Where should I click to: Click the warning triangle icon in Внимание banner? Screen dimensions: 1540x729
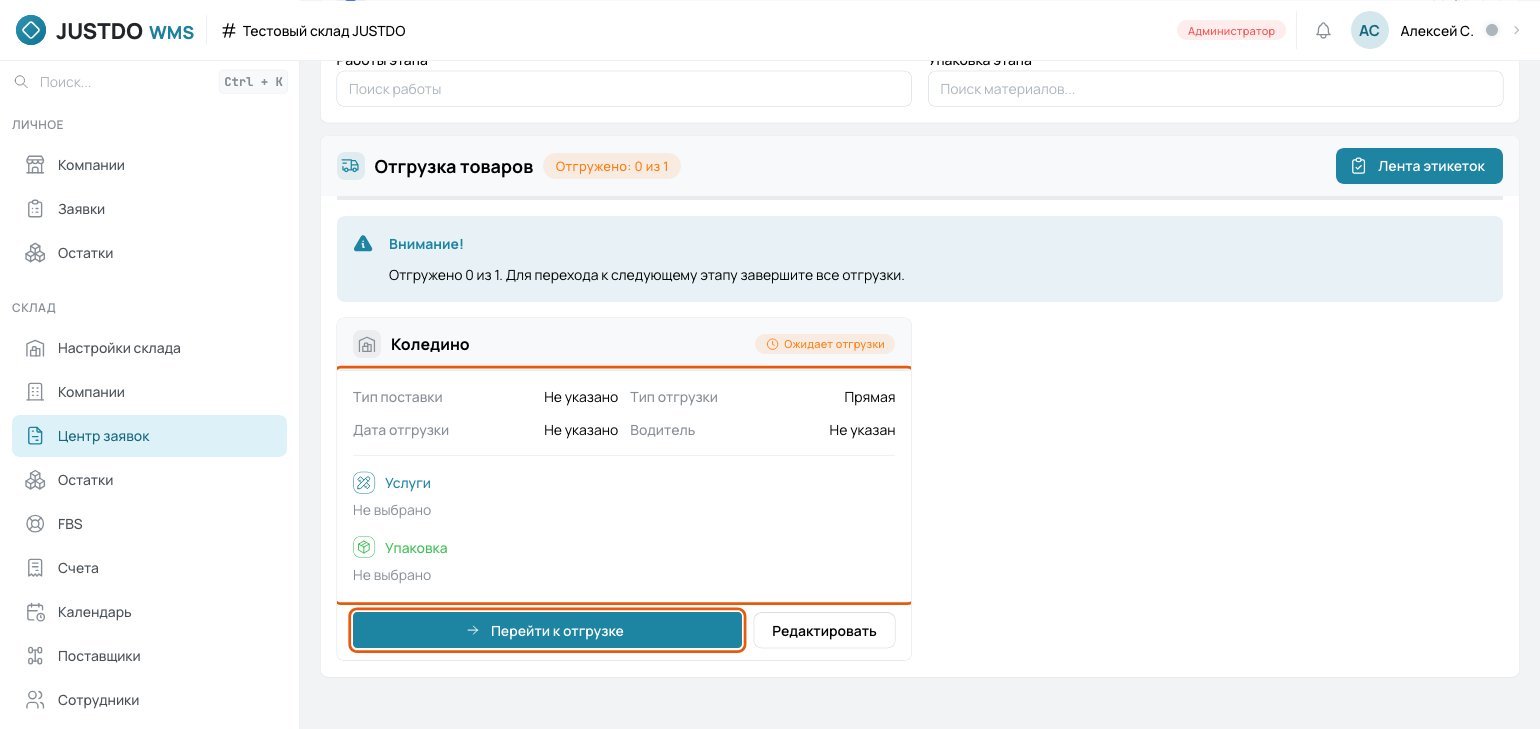tap(363, 244)
